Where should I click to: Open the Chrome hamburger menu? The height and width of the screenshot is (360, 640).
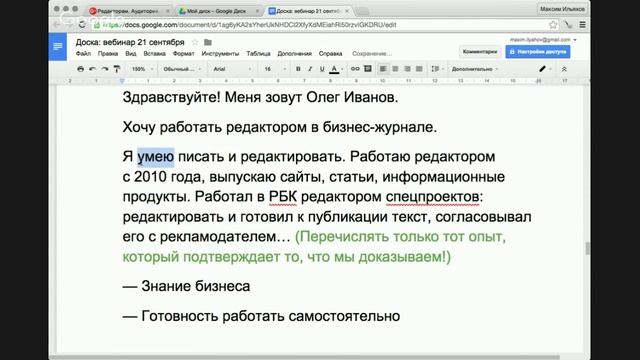coord(582,24)
